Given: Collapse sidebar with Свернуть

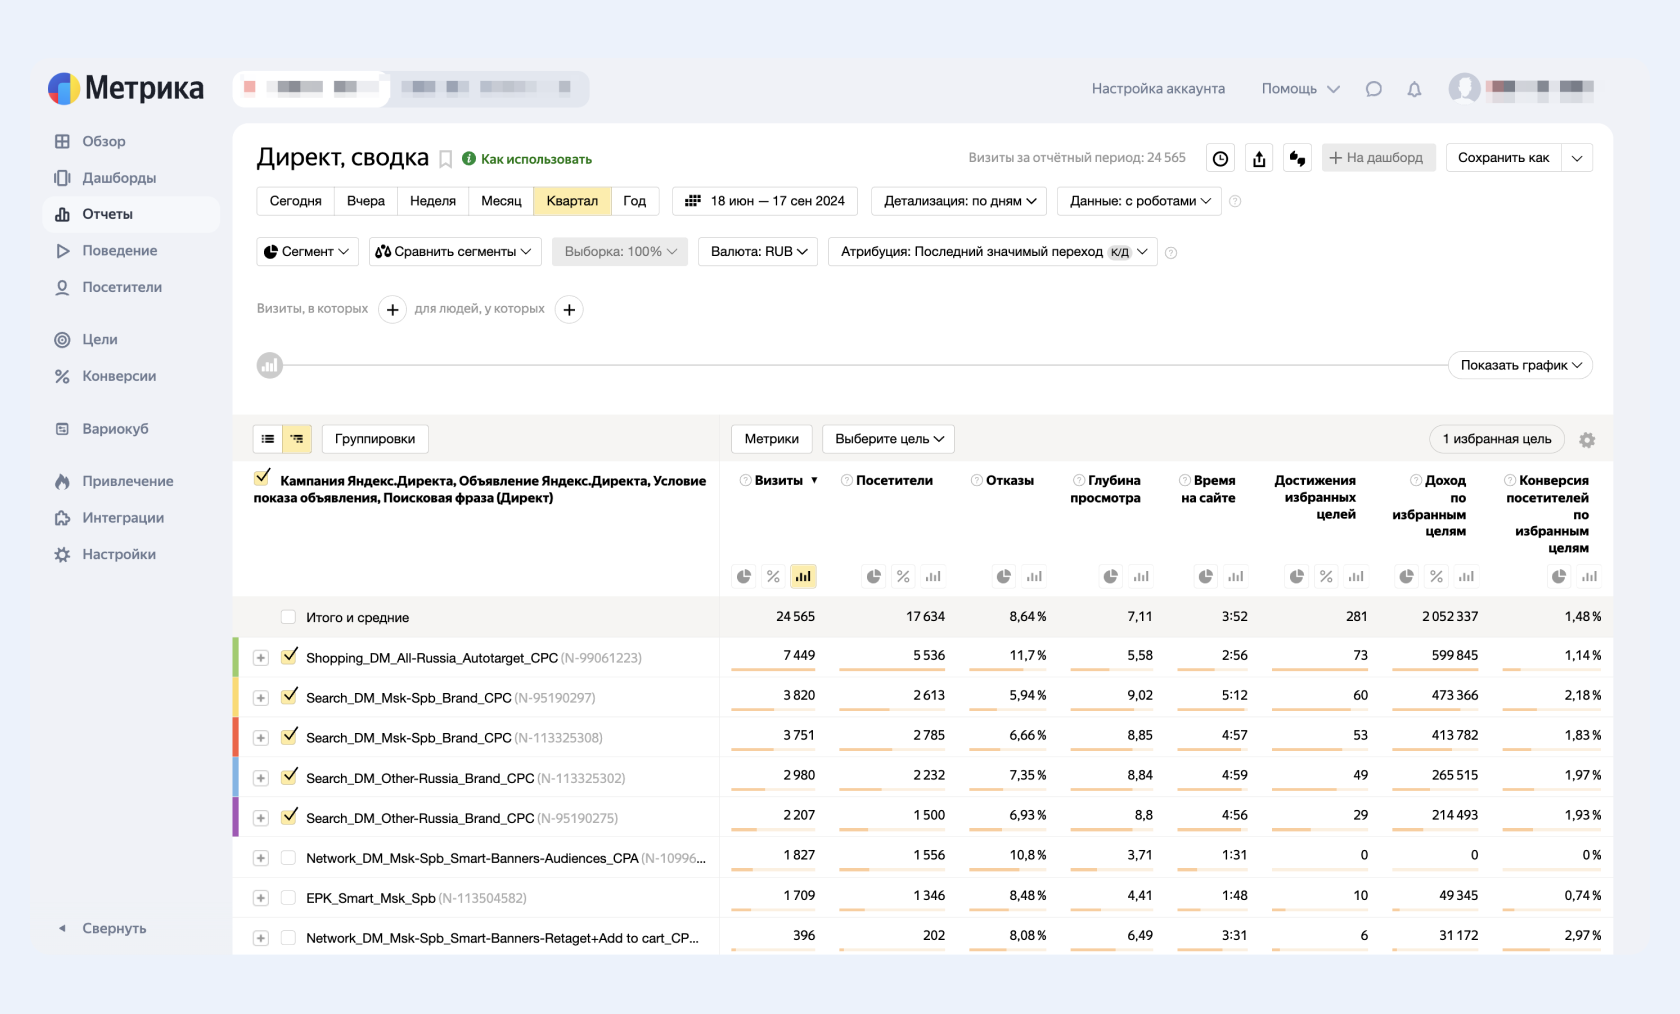Looking at the screenshot, I should [102, 929].
